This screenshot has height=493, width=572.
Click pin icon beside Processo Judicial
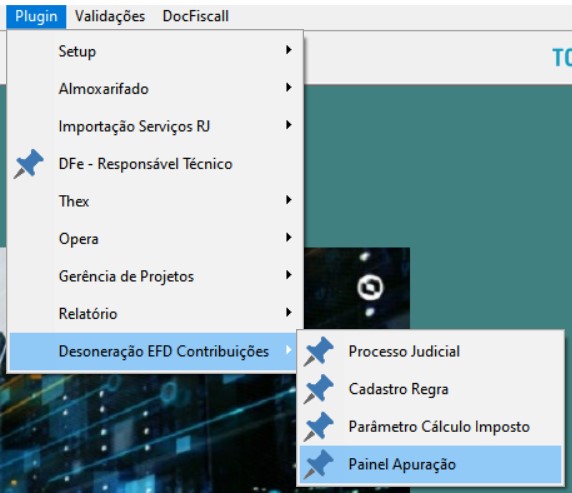coord(318,351)
